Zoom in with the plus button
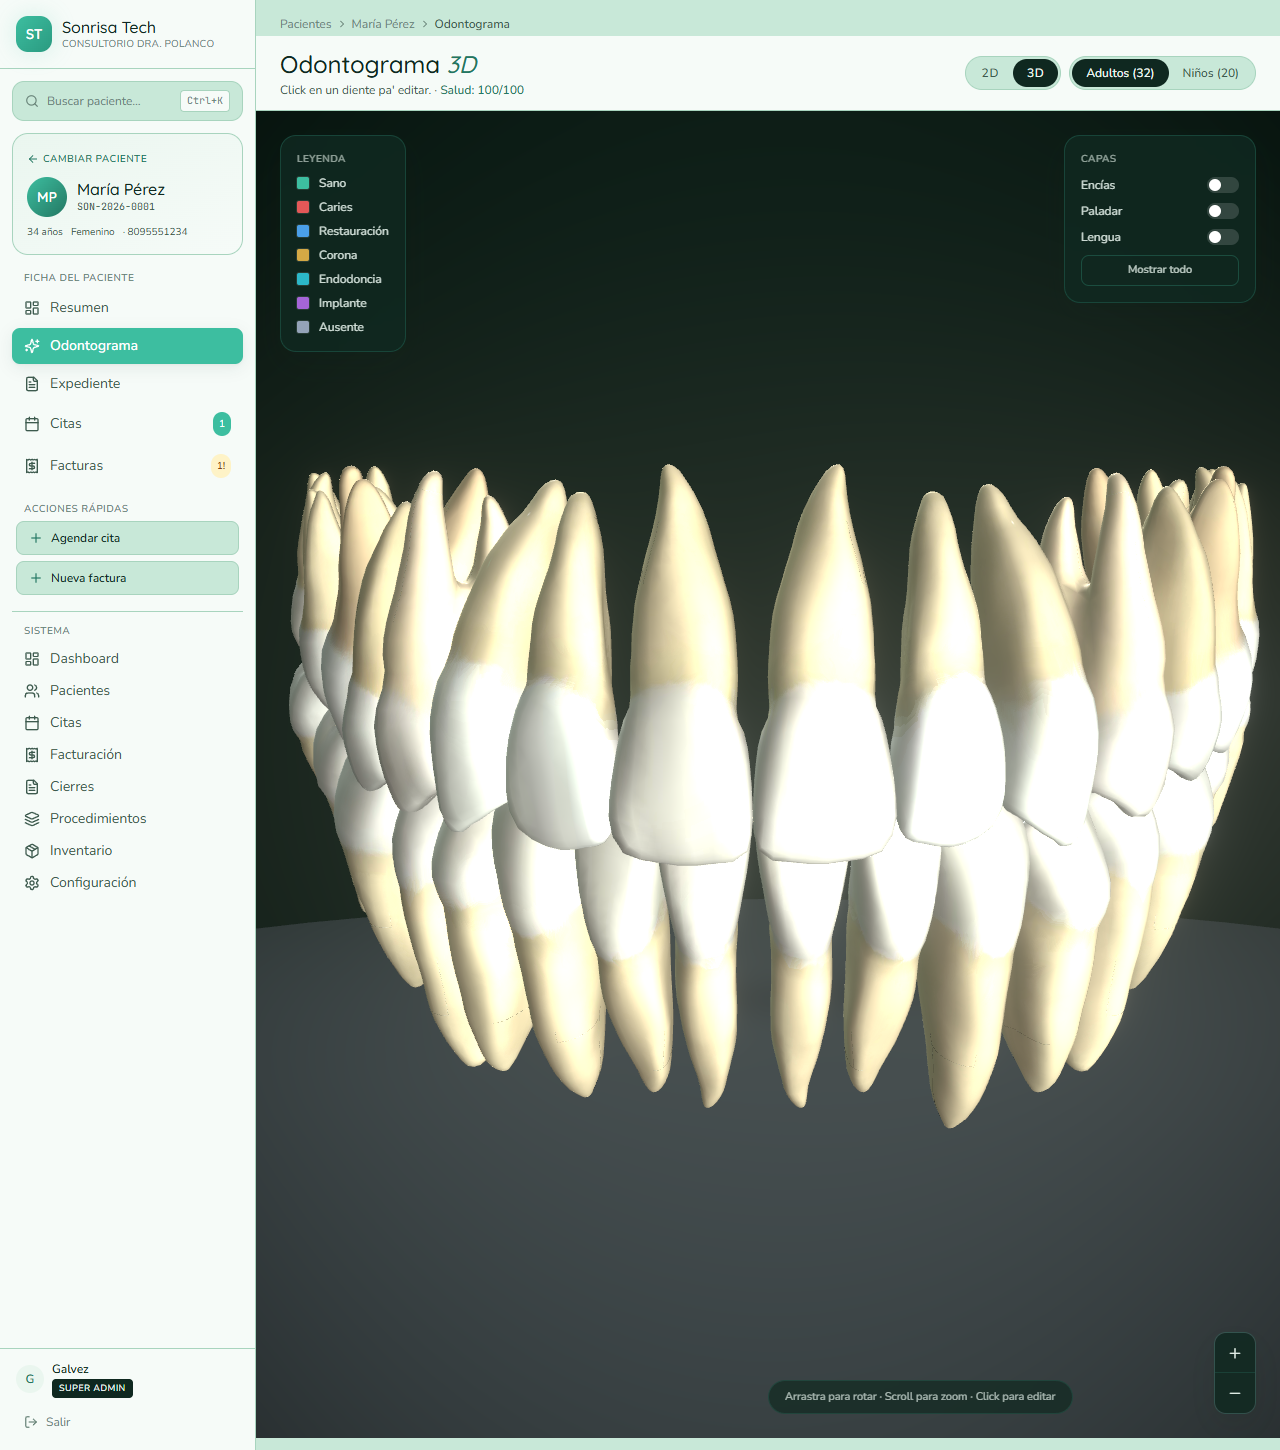 (1235, 1353)
